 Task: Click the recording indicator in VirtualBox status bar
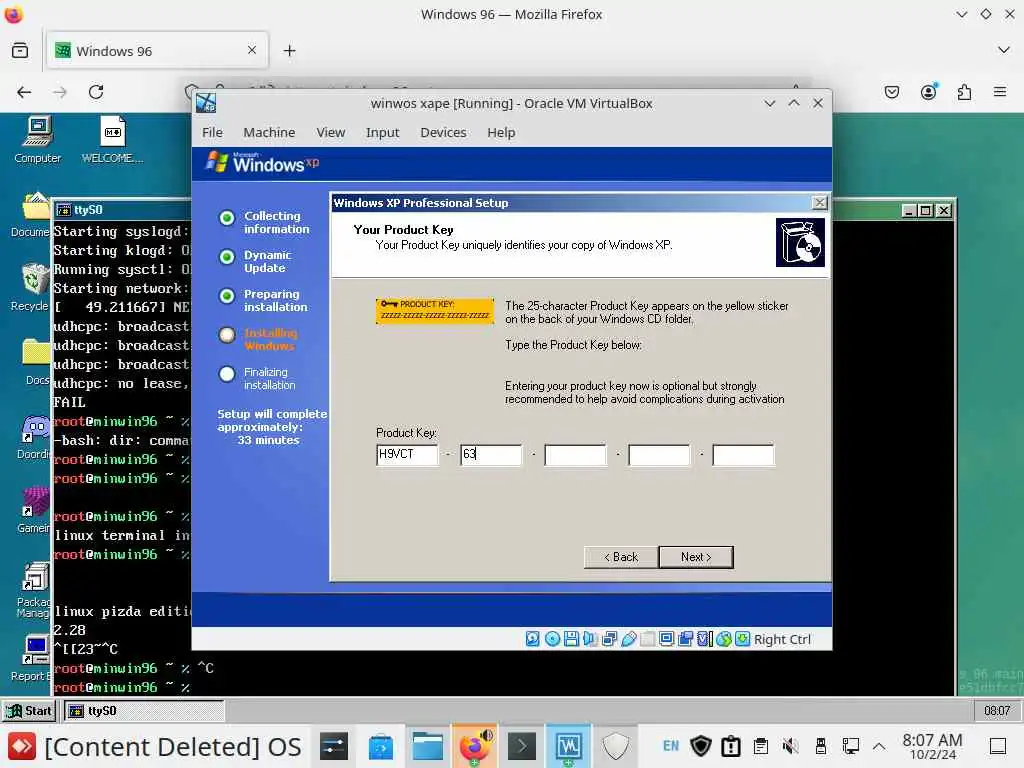coord(686,639)
